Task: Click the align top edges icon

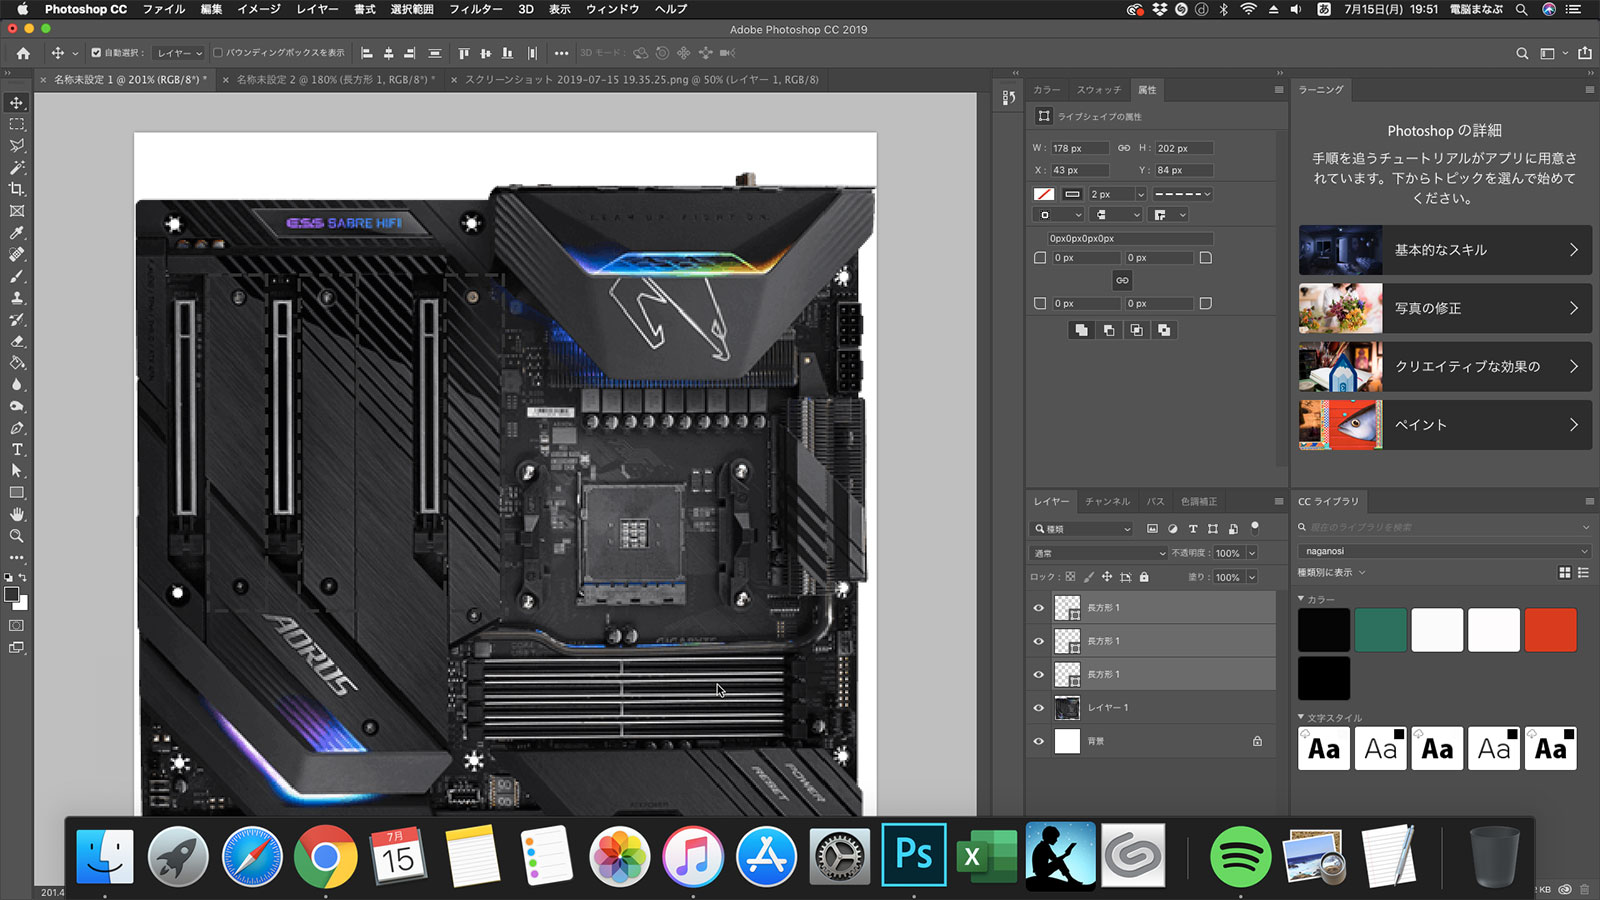Action: 463,53
